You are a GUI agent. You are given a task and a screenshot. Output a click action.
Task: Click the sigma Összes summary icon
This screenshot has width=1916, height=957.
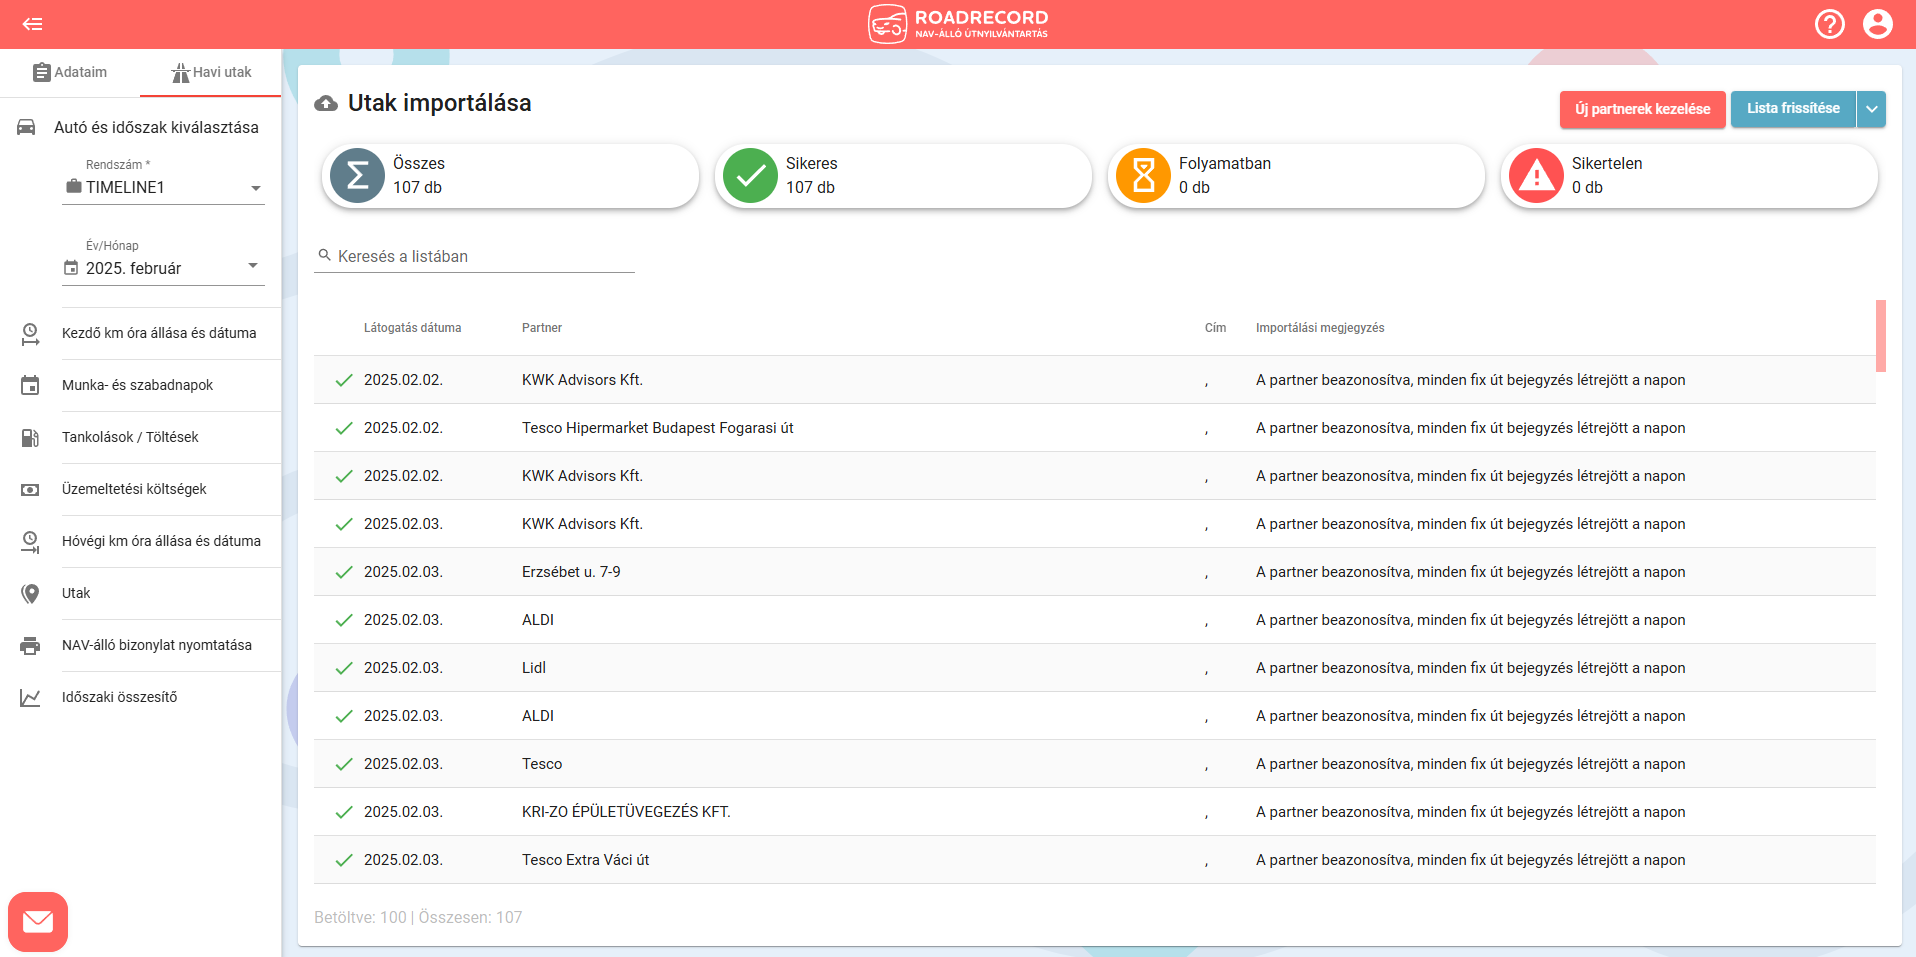357,176
